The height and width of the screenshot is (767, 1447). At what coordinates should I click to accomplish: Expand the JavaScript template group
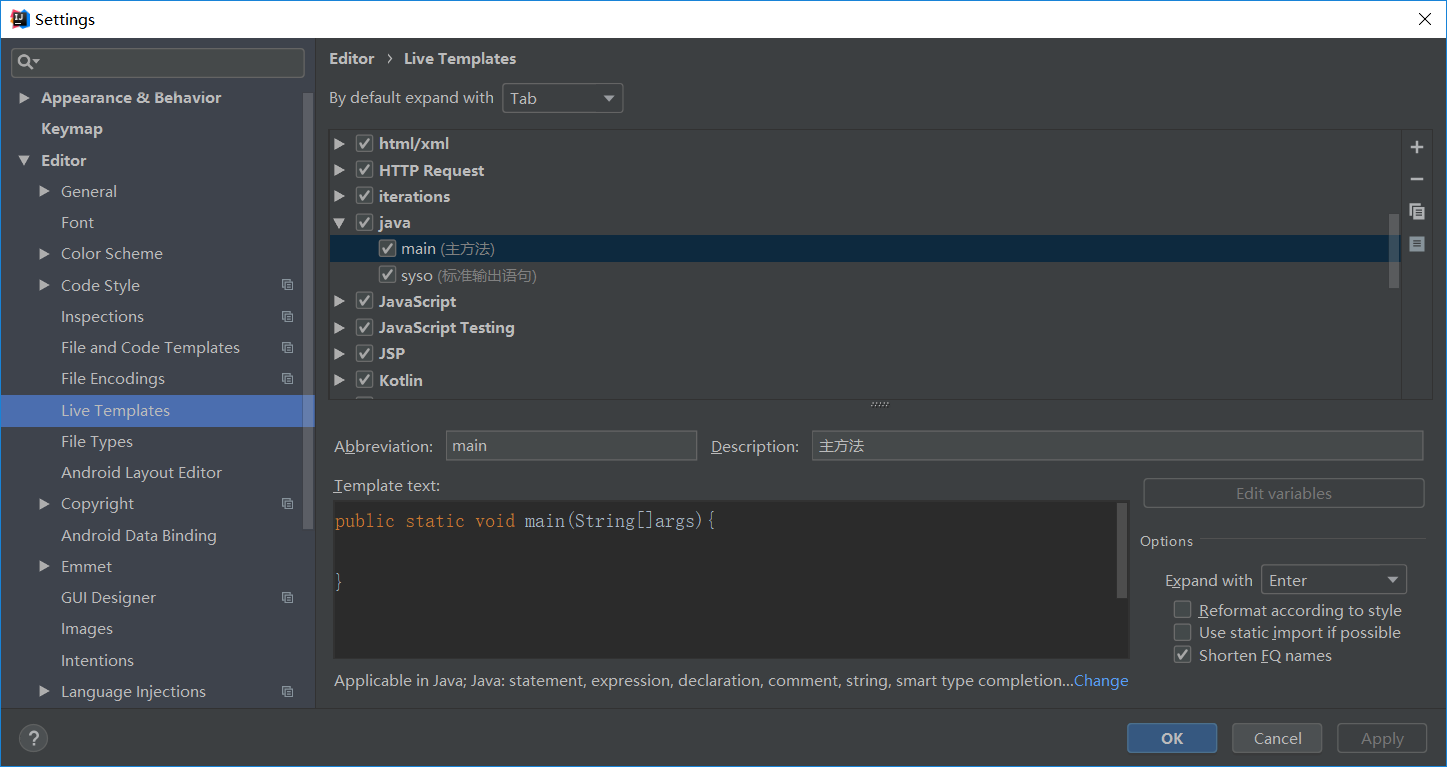pyautogui.click(x=339, y=301)
